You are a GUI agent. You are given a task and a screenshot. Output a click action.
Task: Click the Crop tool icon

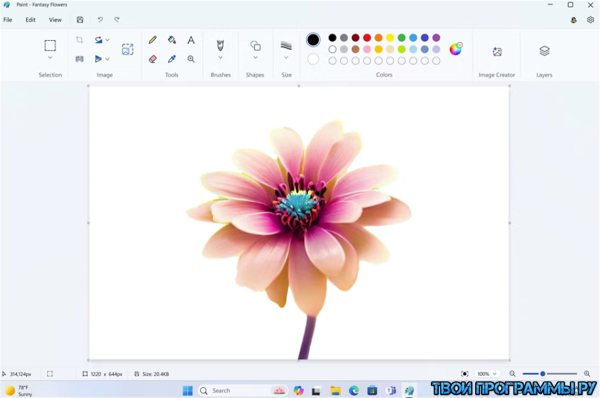coord(79,40)
